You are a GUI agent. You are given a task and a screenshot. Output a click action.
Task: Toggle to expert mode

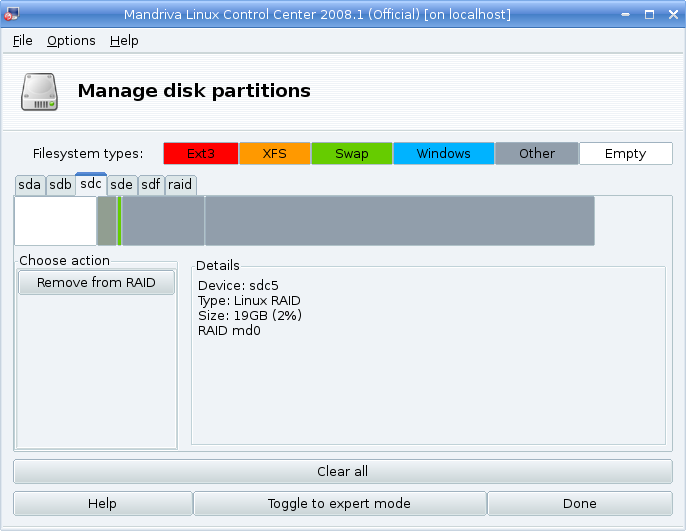[x=340, y=503]
